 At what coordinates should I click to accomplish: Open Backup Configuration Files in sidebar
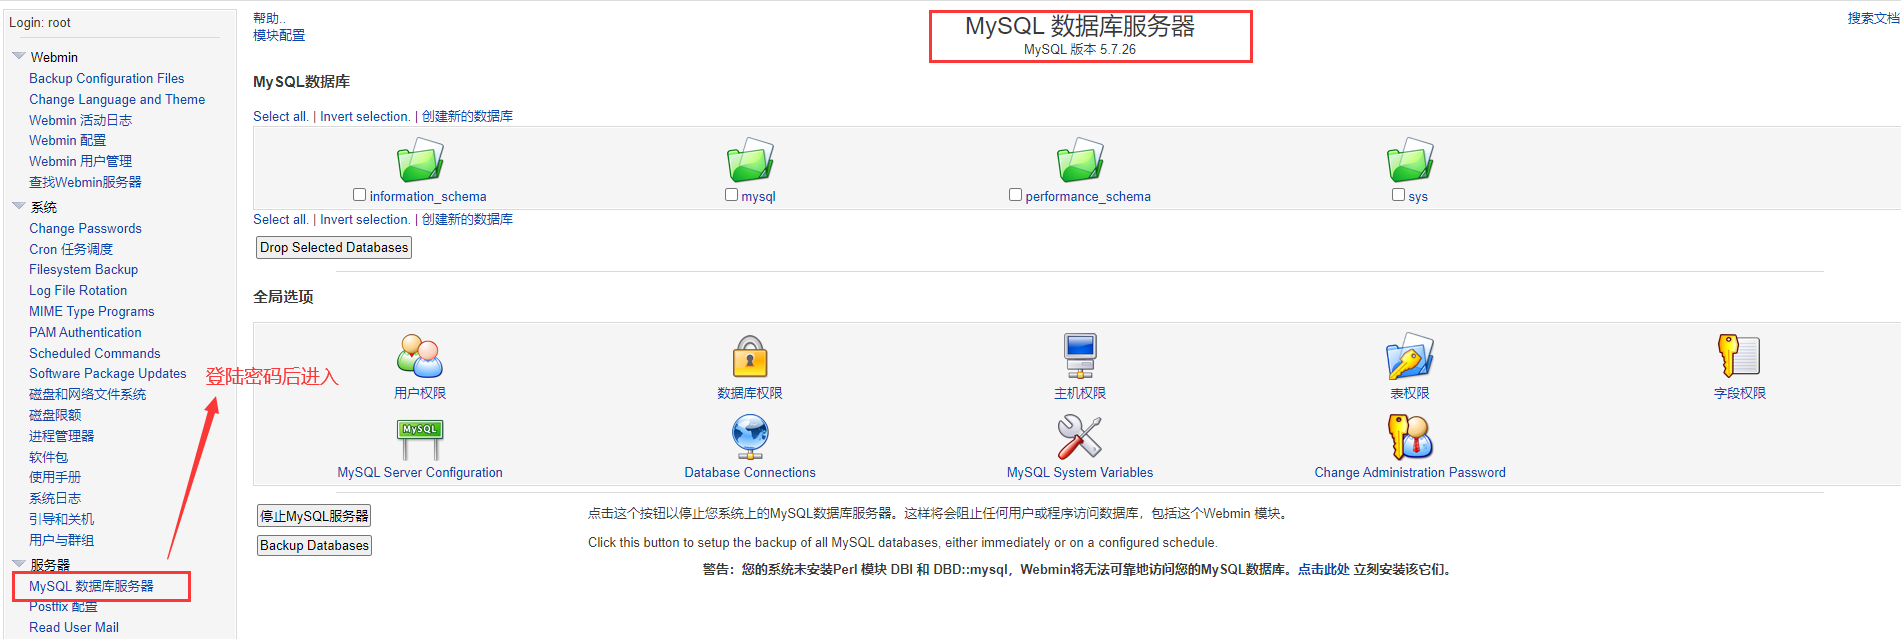coord(106,78)
